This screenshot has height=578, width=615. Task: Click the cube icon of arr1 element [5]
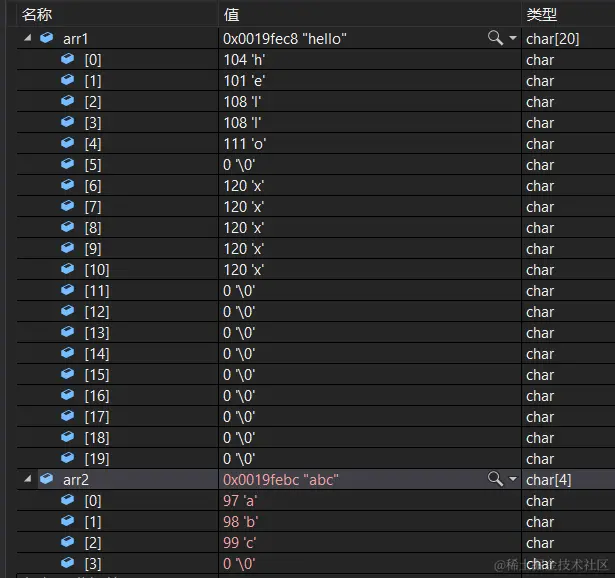[x=67, y=164]
